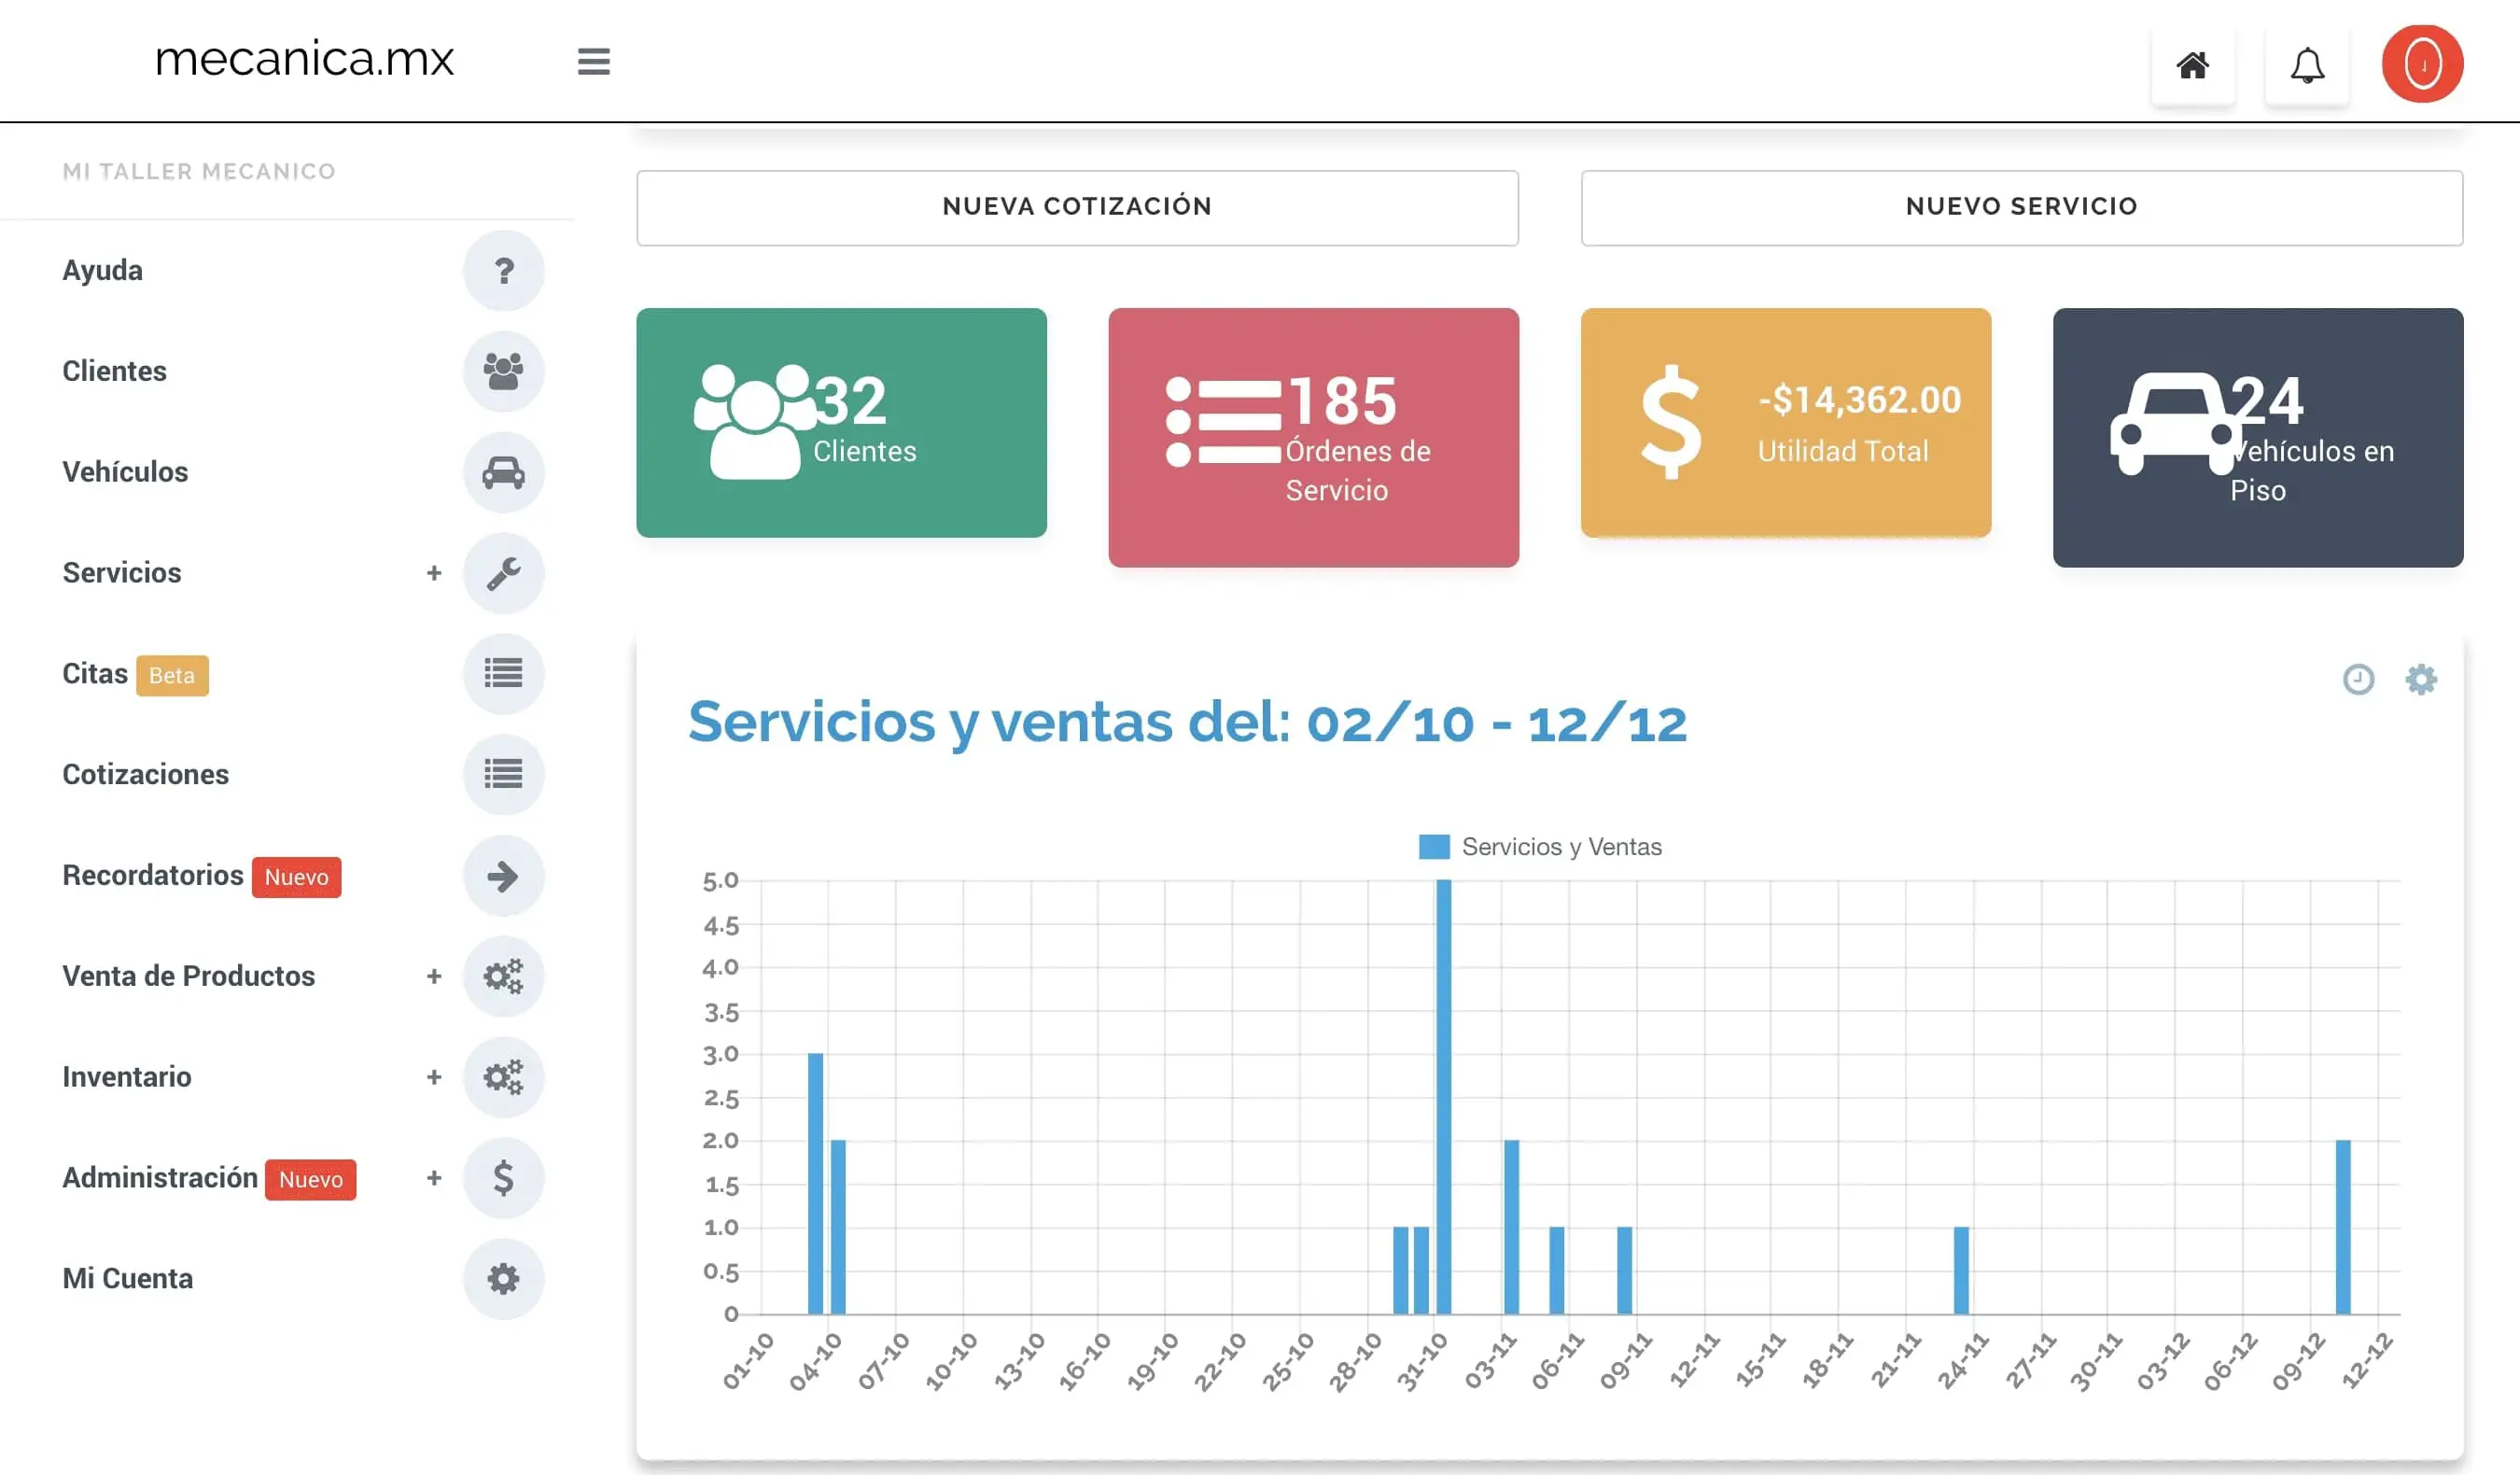Open the notifications bell icon
This screenshot has width=2520, height=1475.
(2307, 64)
